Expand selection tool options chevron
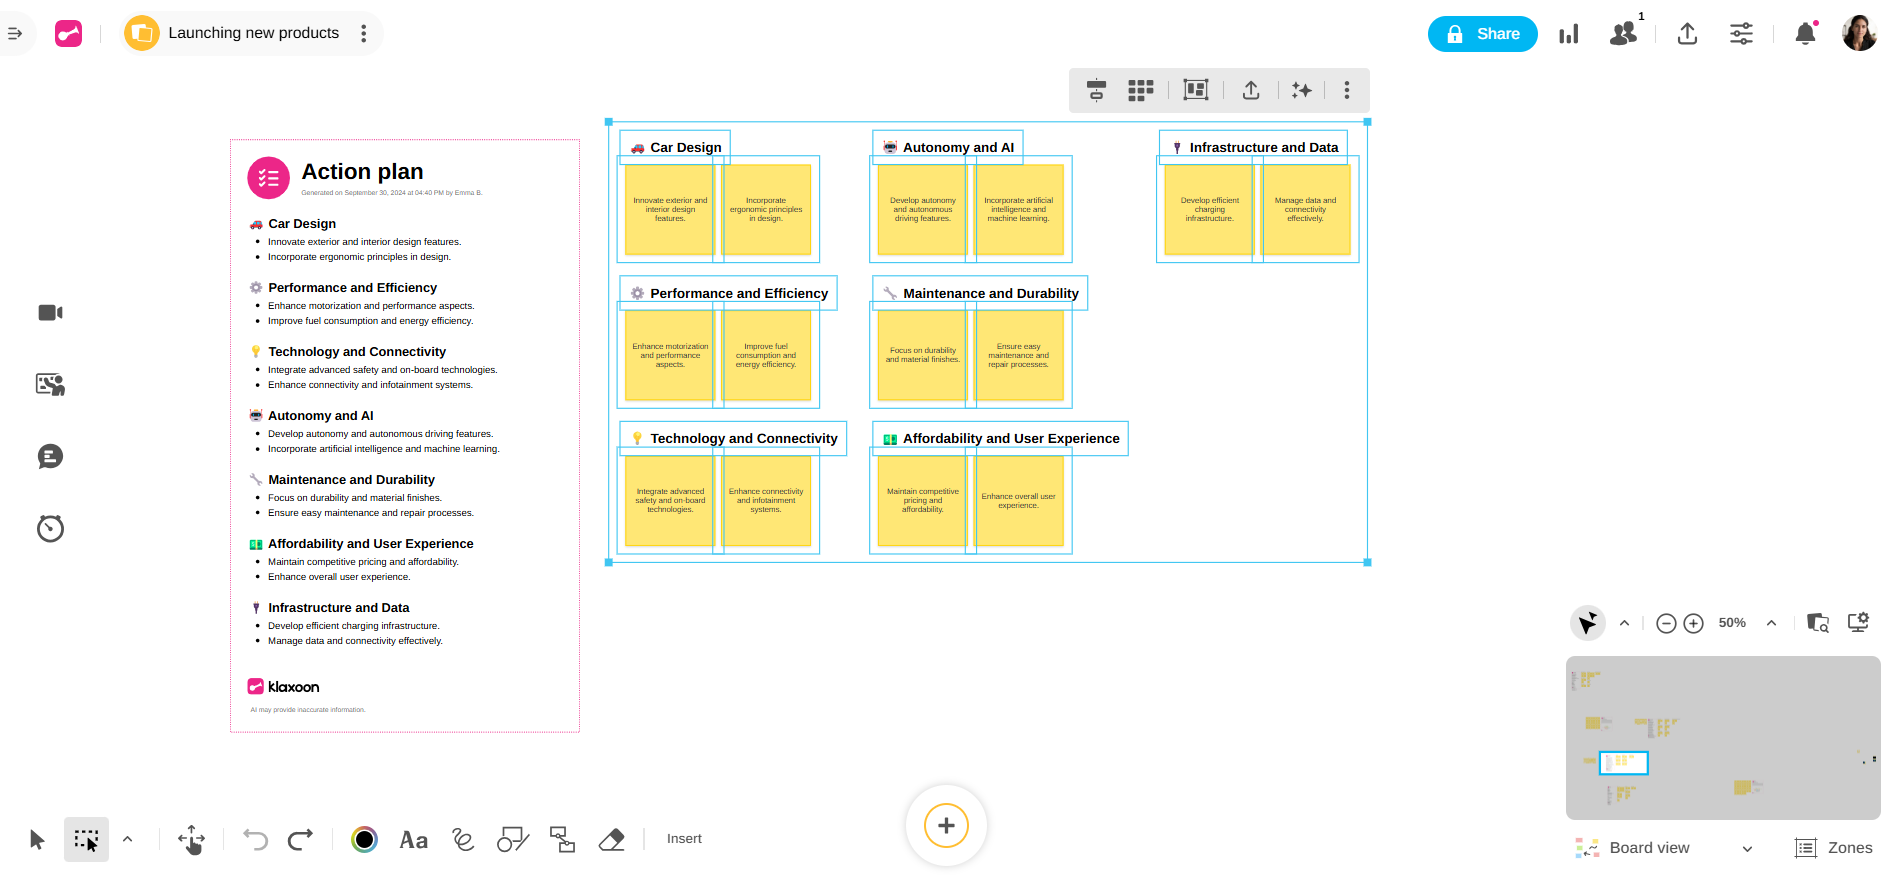 128,839
